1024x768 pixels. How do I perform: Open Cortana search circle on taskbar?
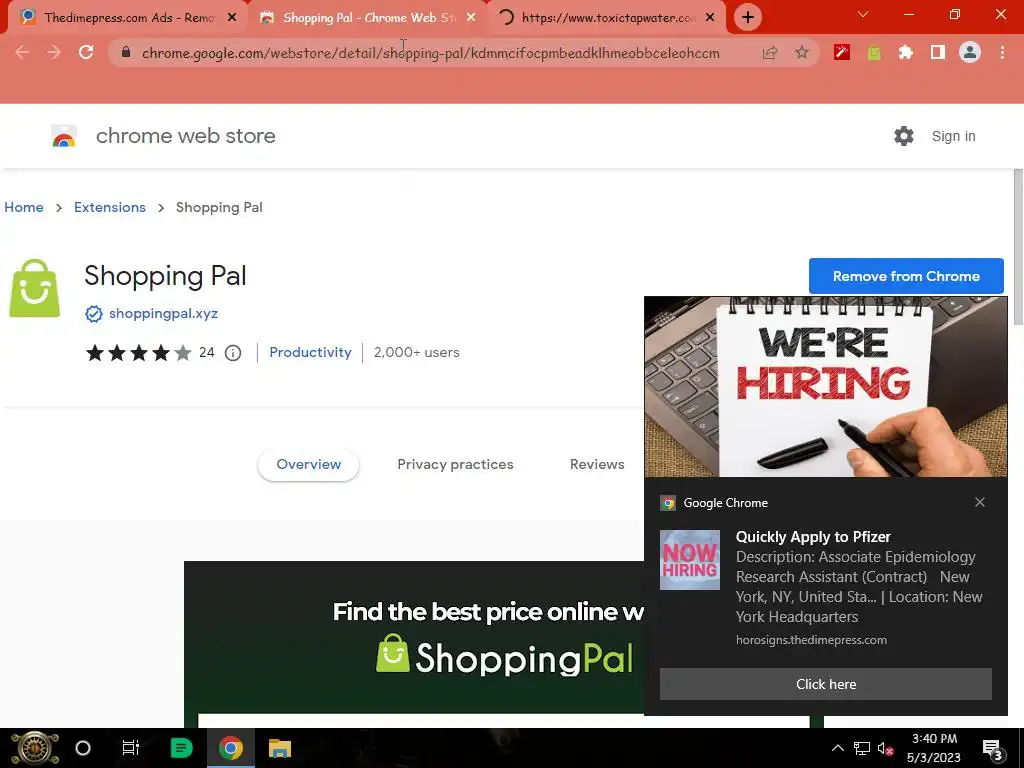[83, 748]
